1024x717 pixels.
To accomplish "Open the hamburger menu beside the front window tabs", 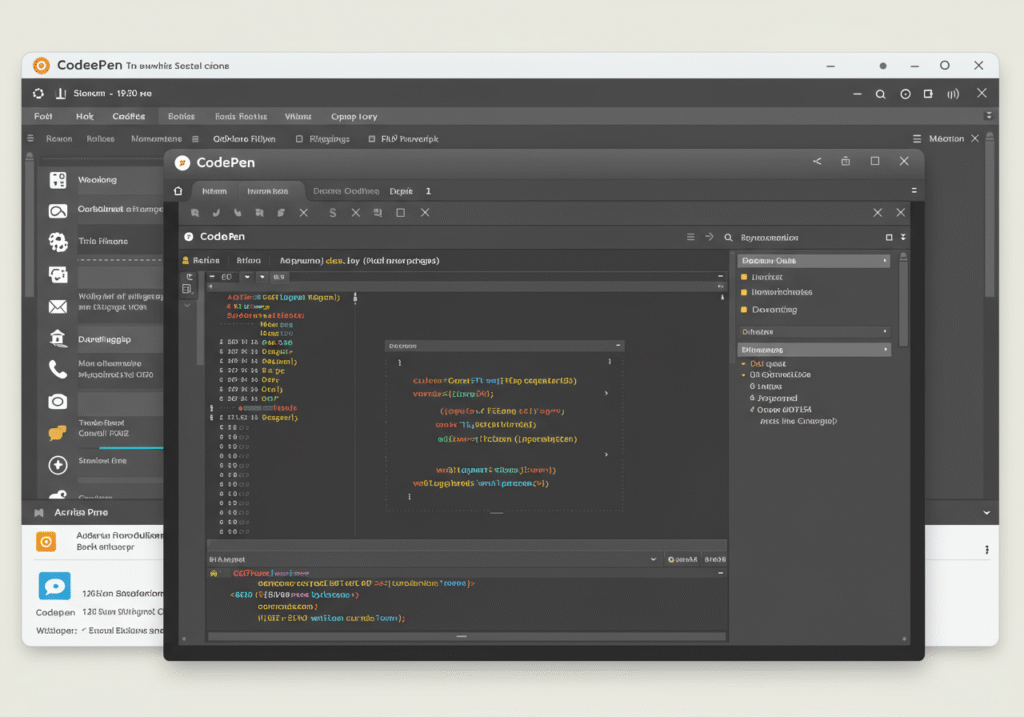I will [914, 191].
